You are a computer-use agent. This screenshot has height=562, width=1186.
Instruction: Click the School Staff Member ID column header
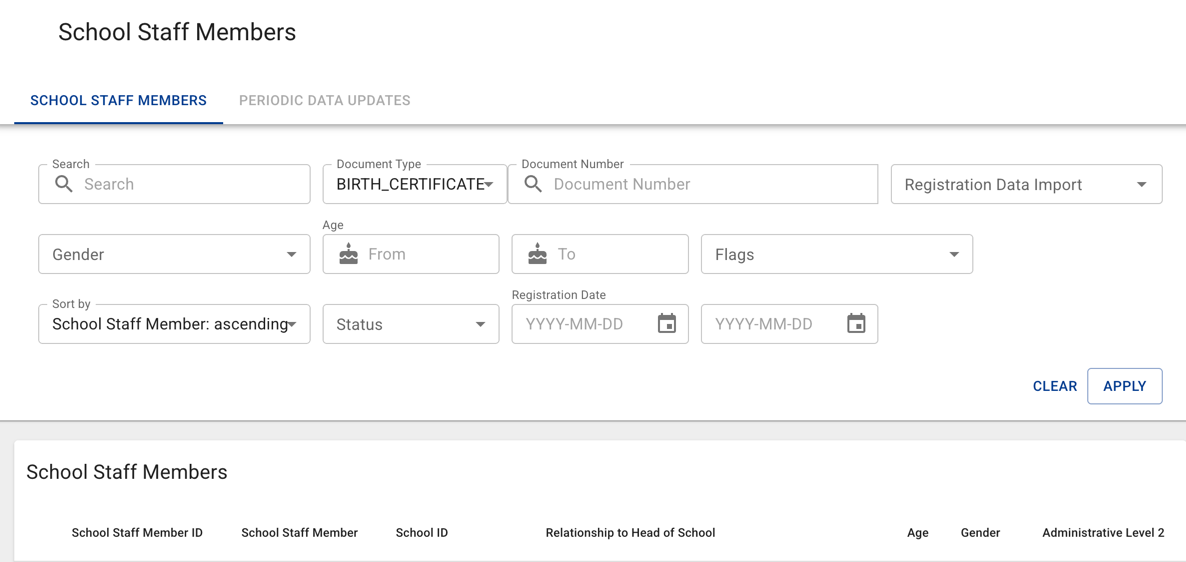pyautogui.click(x=137, y=533)
